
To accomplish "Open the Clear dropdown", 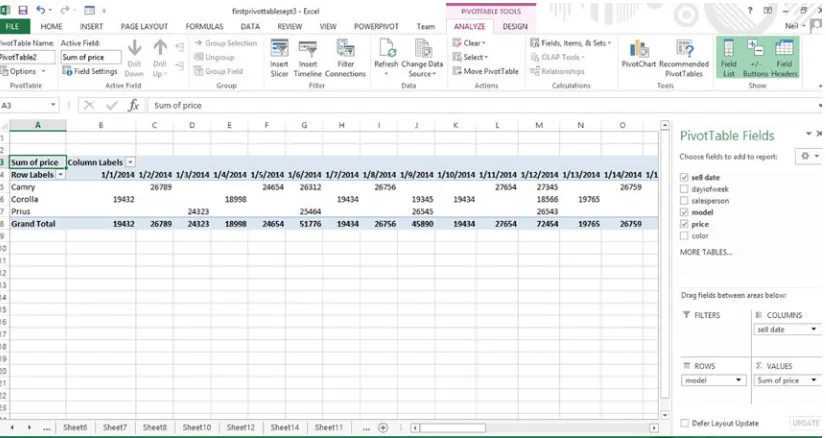I will click(469, 43).
